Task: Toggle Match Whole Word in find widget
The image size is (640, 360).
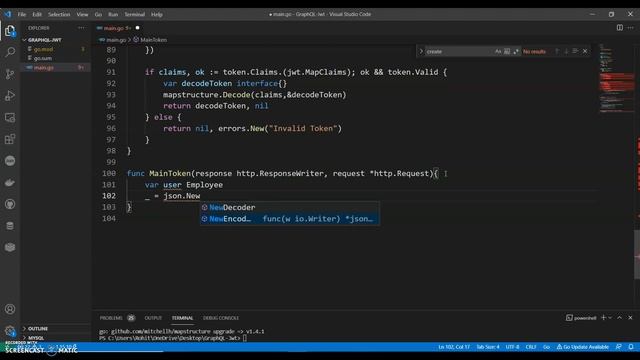Action: (x=507, y=51)
